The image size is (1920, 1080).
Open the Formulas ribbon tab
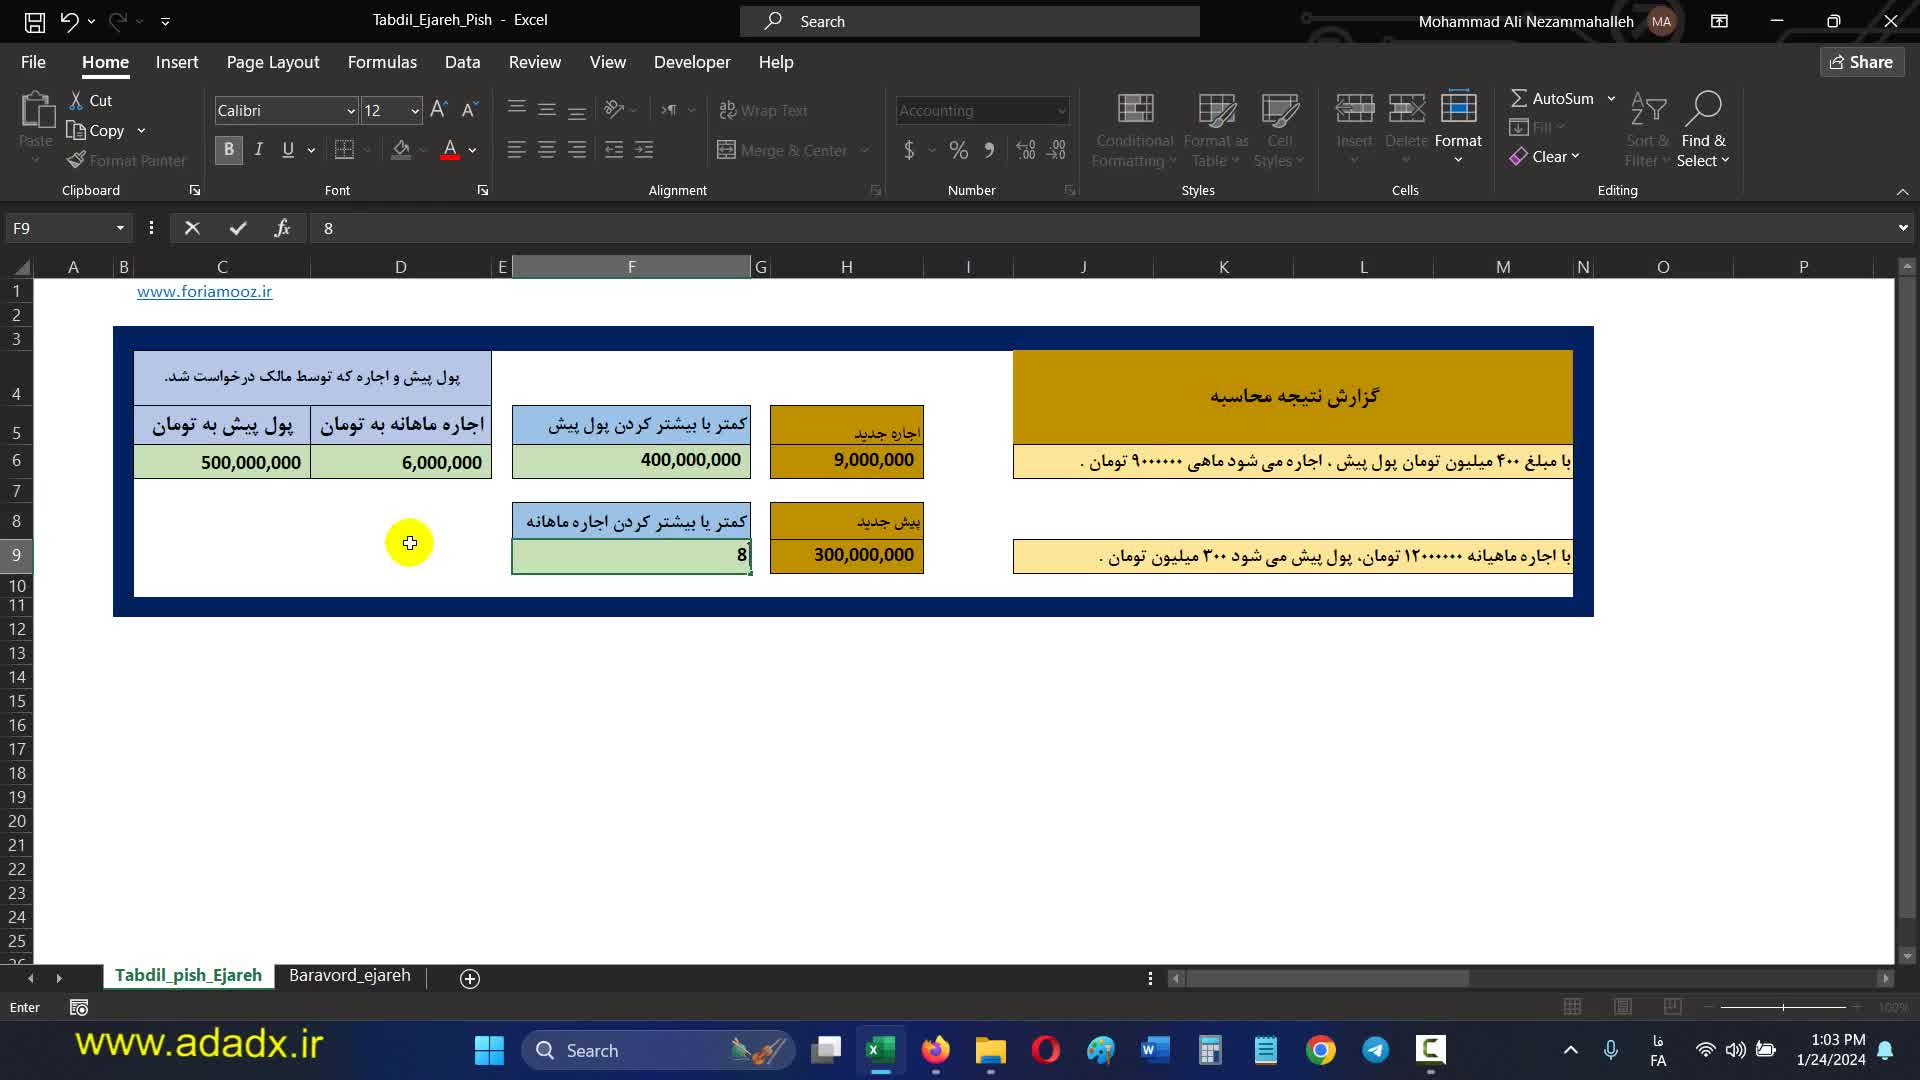382,62
